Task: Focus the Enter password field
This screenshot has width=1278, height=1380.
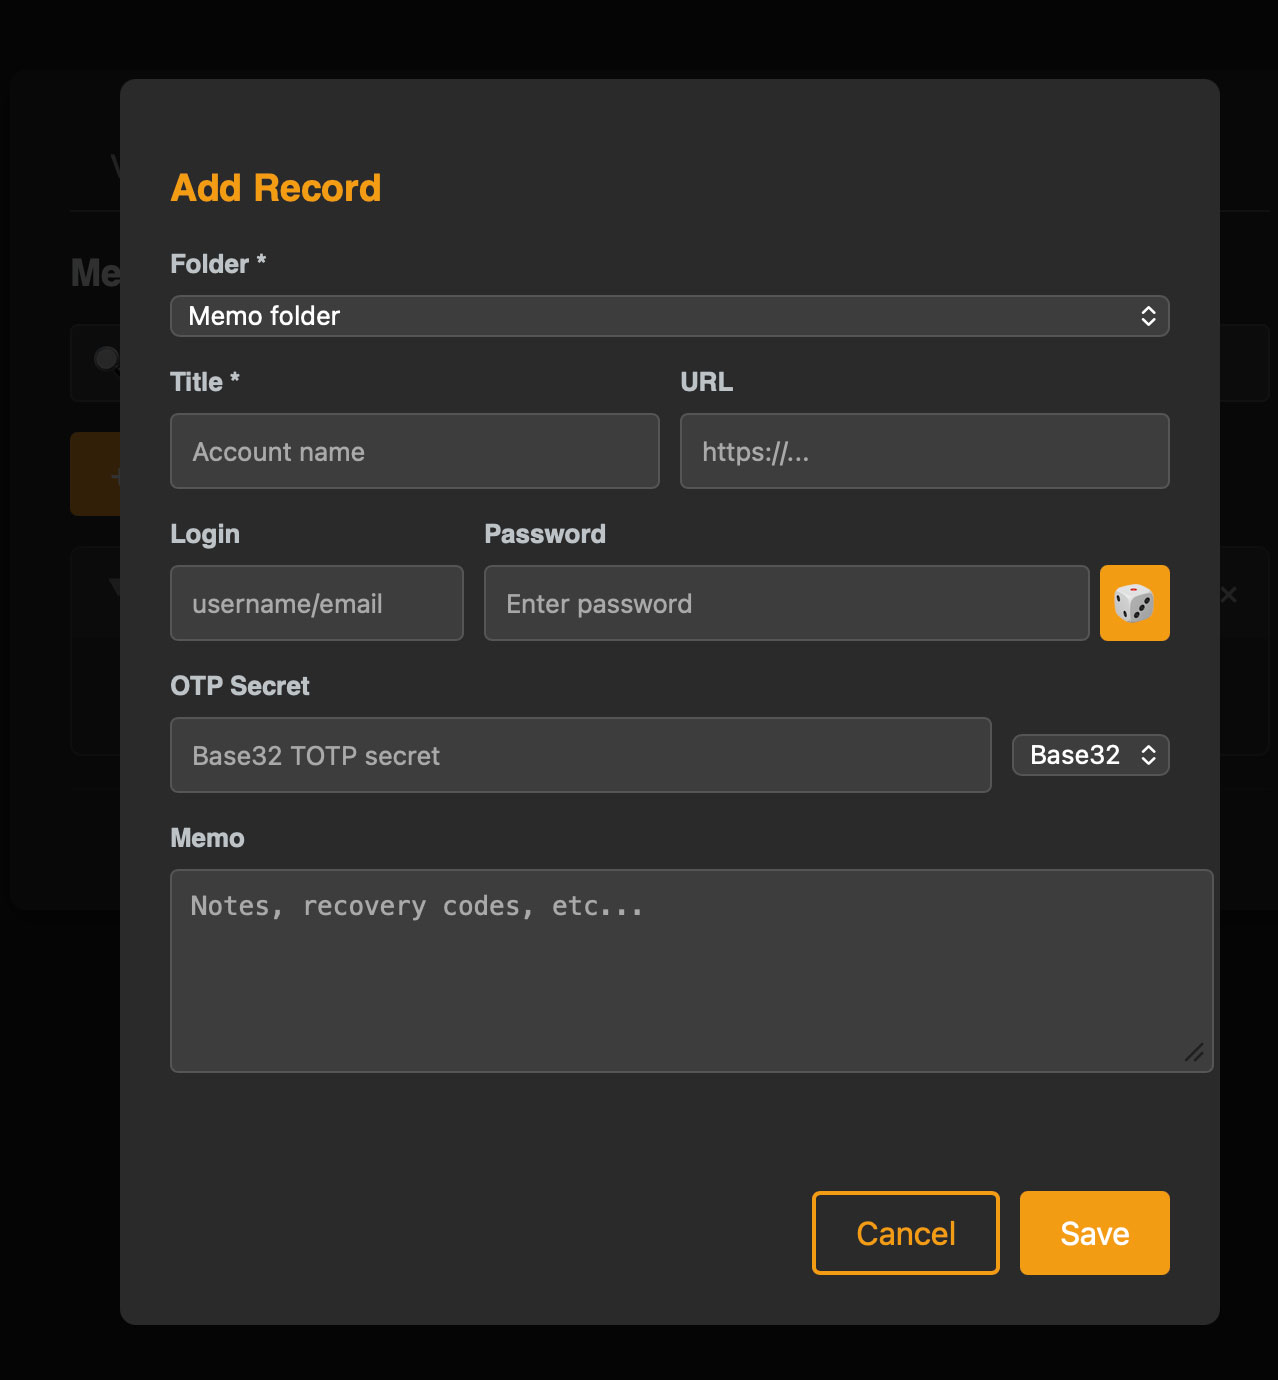Action: point(786,603)
